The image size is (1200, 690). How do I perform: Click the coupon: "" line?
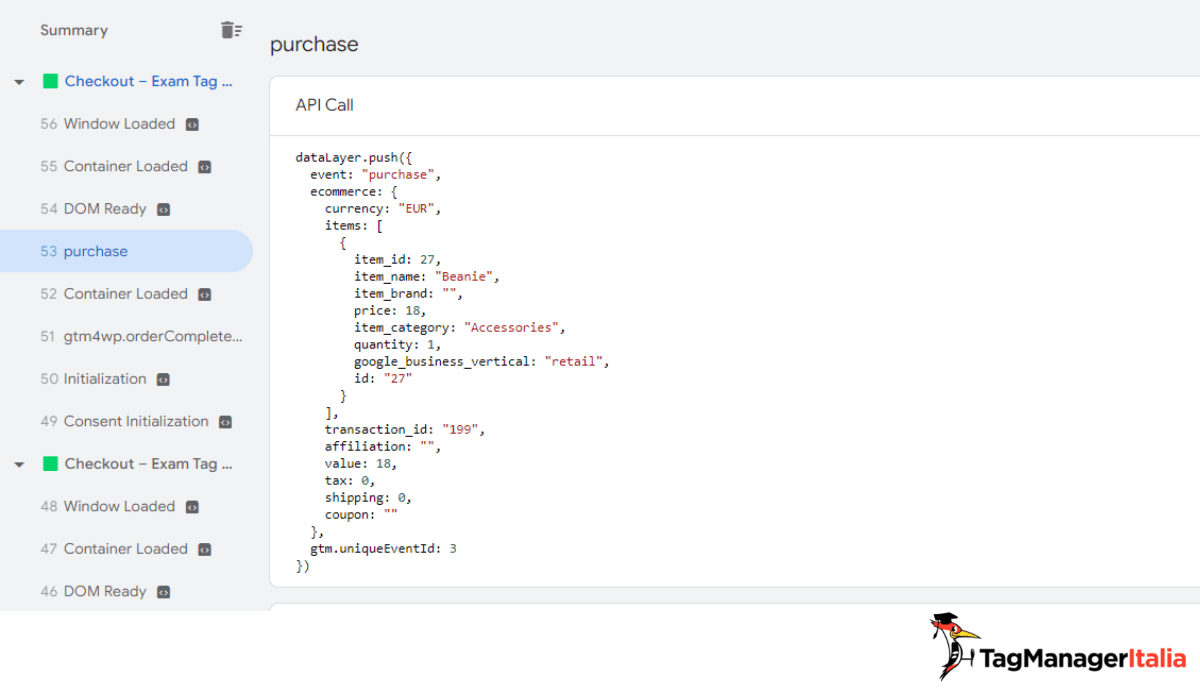point(361,514)
